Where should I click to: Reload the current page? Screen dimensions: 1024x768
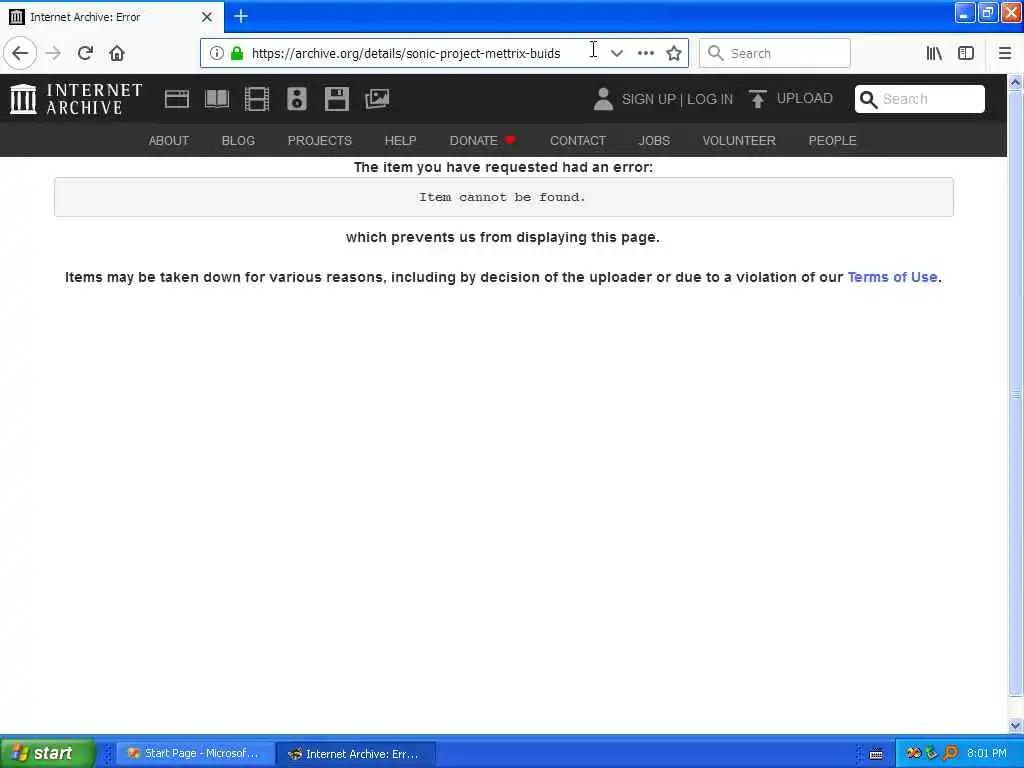click(x=85, y=53)
